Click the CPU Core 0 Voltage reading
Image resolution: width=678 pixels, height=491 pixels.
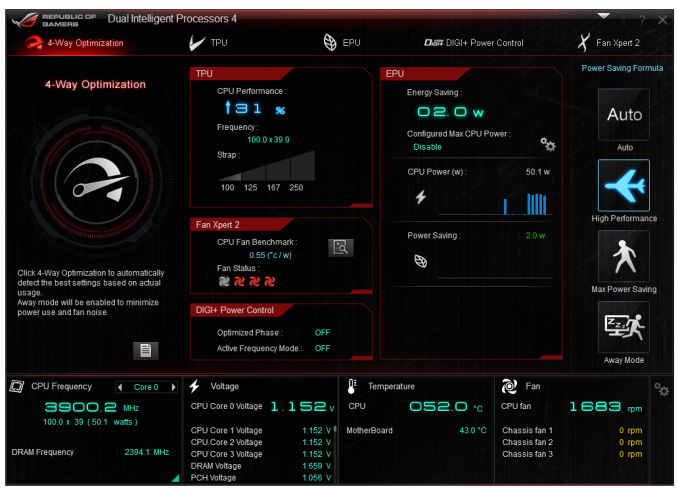tap(302, 406)
